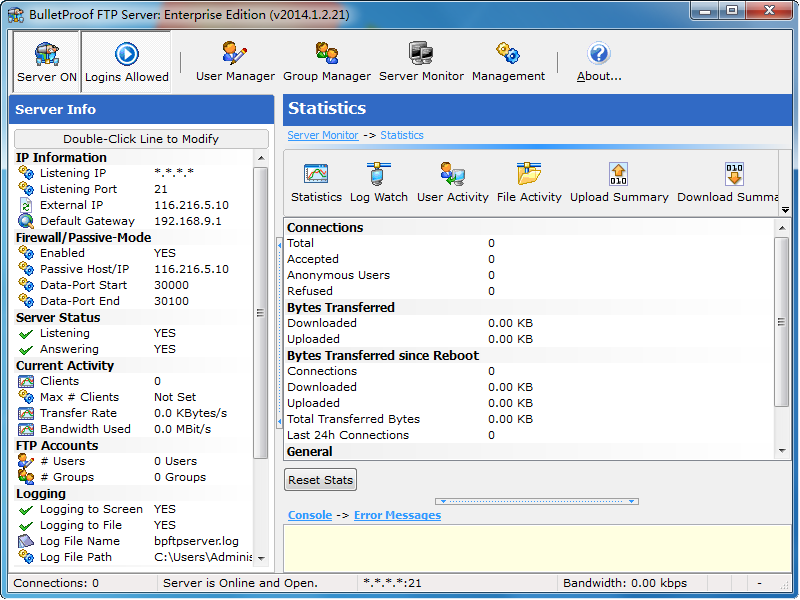
Task: Toggle the Server ON button
Action: (x=46, y=62)
